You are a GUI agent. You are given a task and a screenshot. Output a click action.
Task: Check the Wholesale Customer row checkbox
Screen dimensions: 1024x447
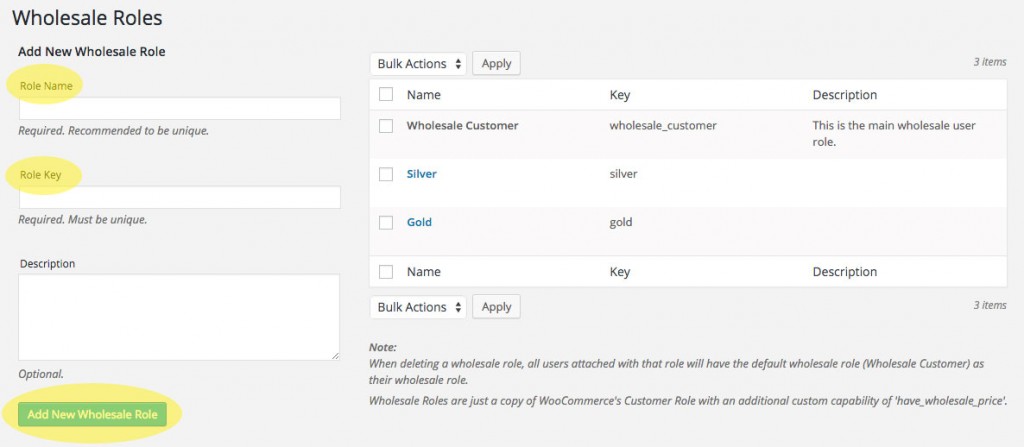click(386, 126)
